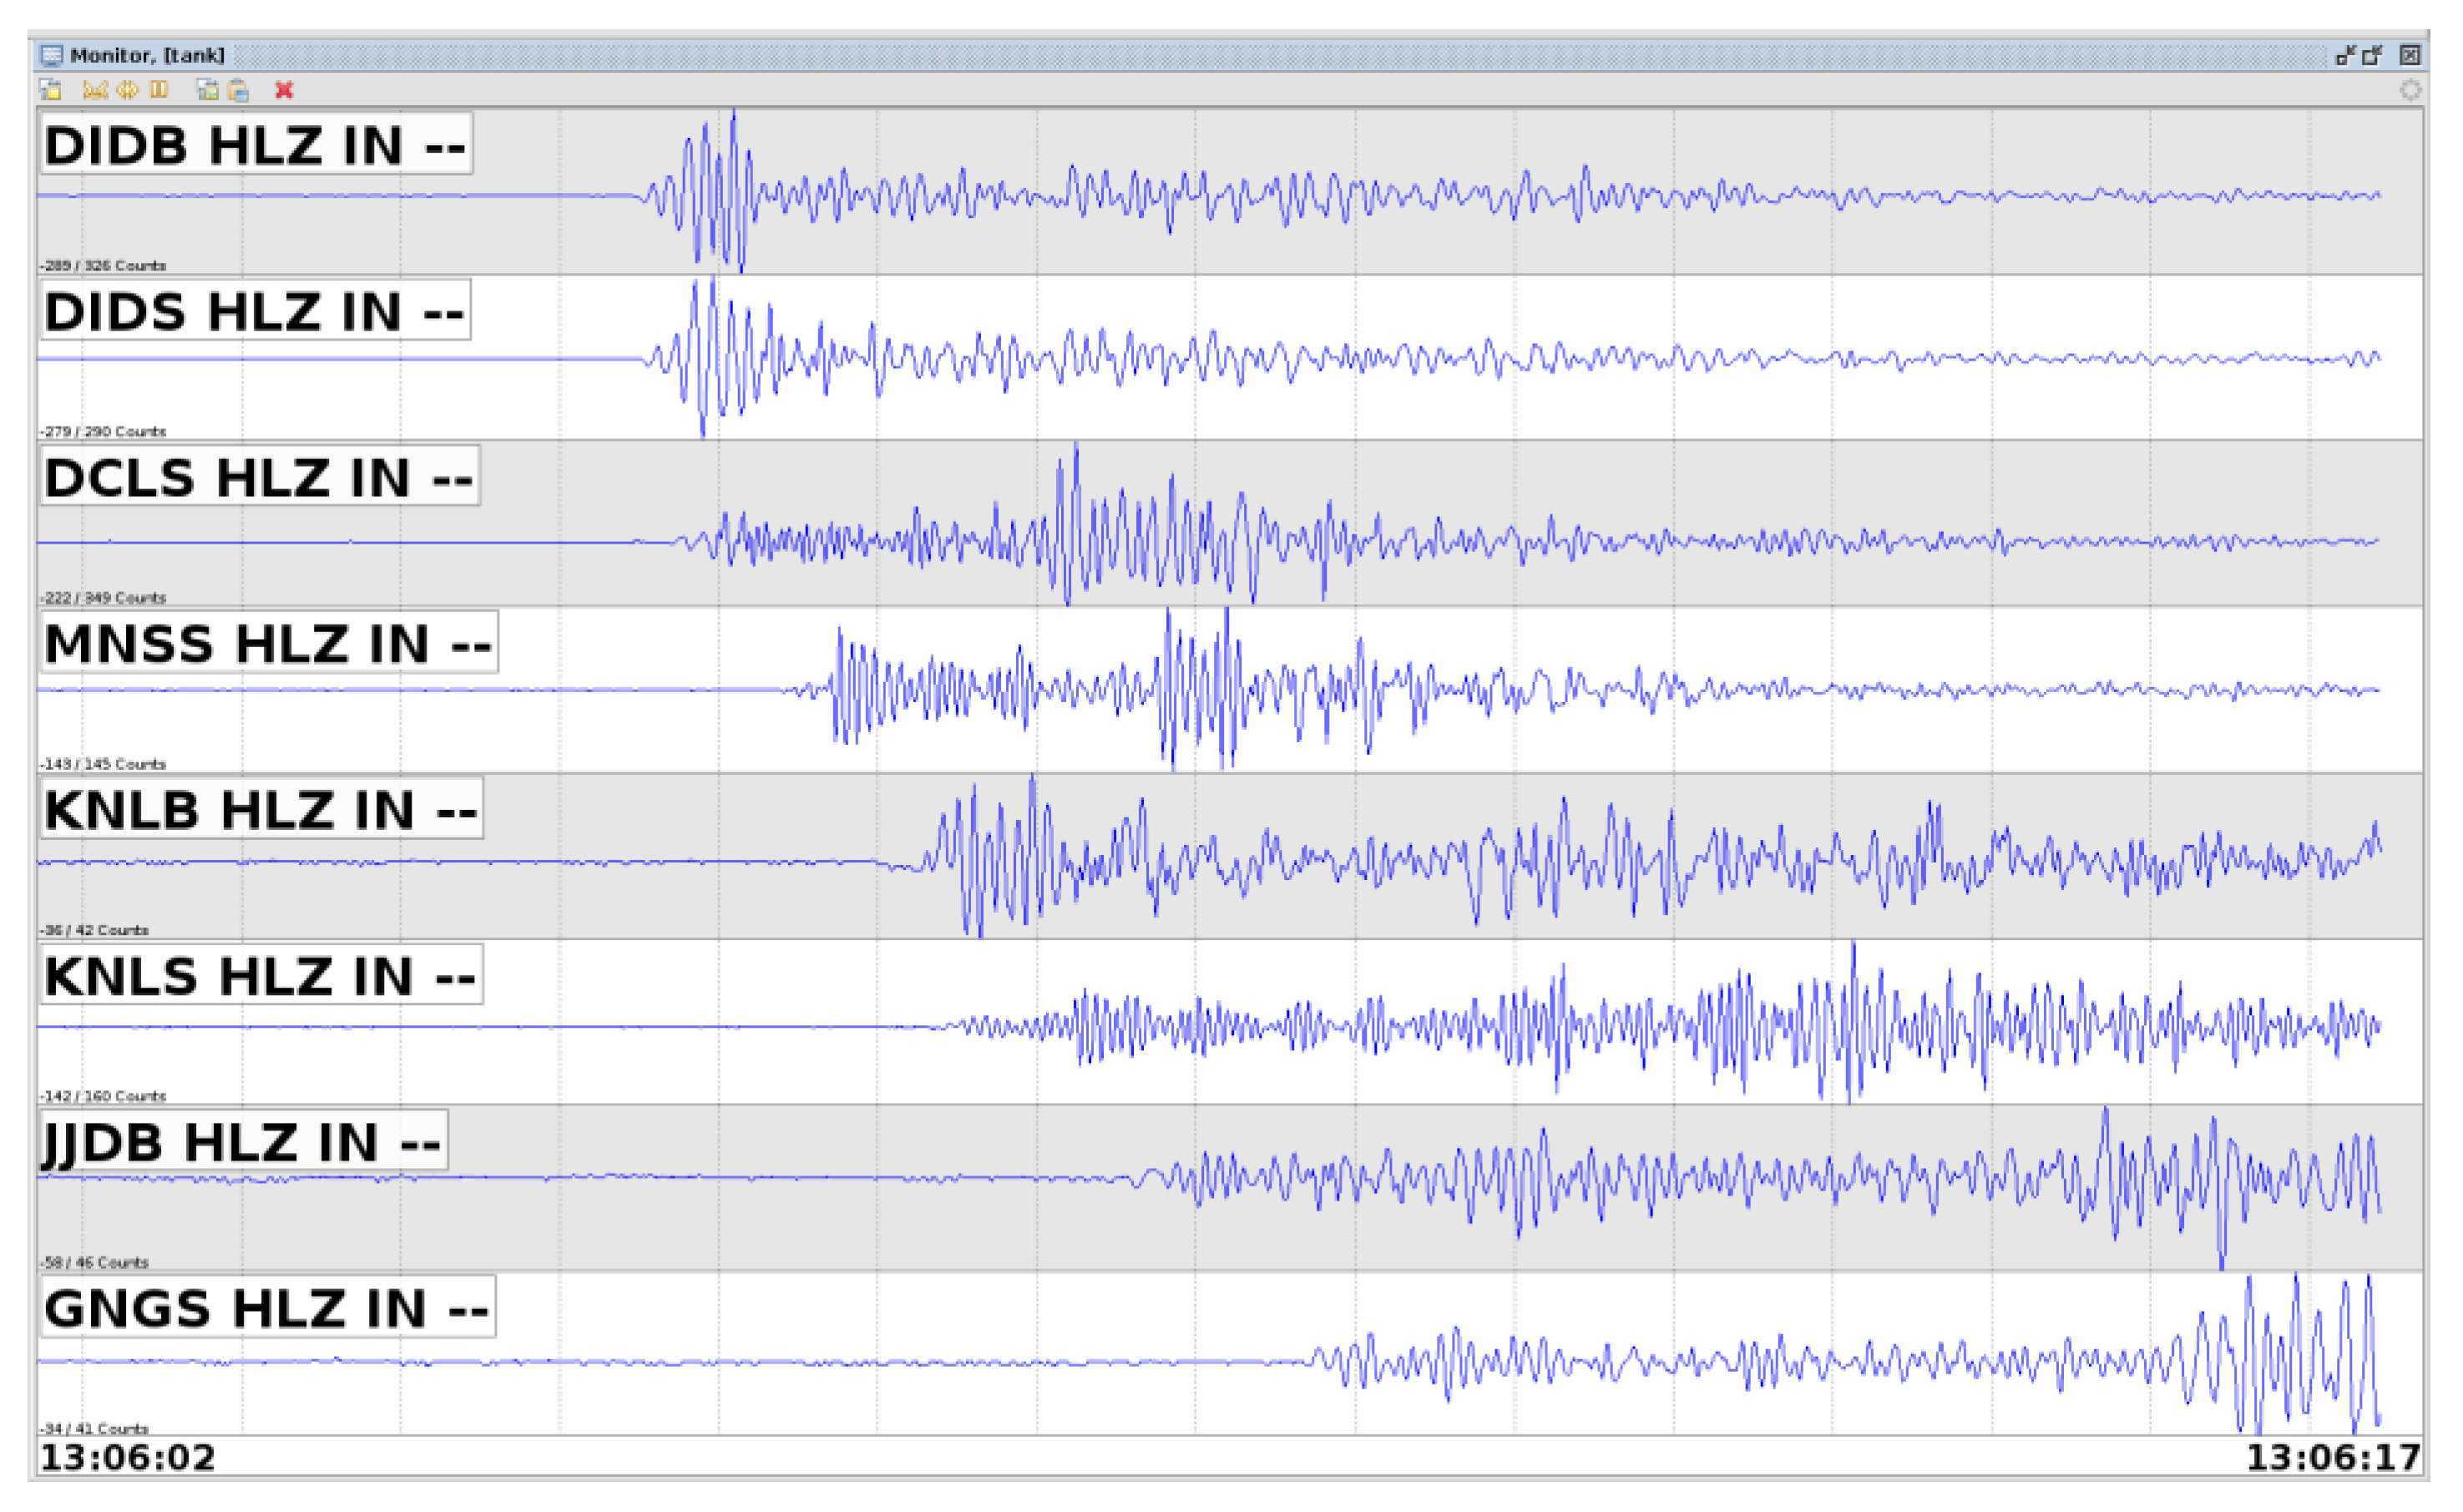This screenshot has height=1512, width=2463.
Task: Click the GNGS HLZ IN channel label
Action: [267, 1307]
